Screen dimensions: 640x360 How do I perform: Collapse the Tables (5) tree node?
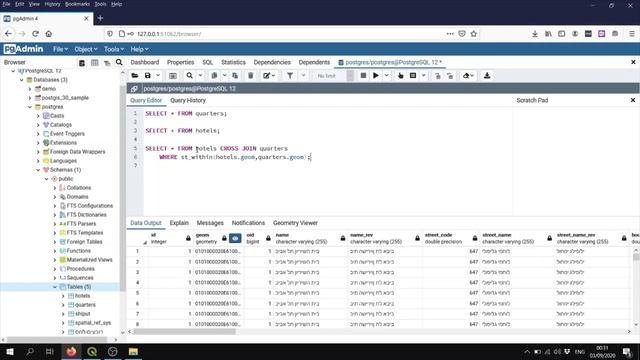(x=55, y=287)
